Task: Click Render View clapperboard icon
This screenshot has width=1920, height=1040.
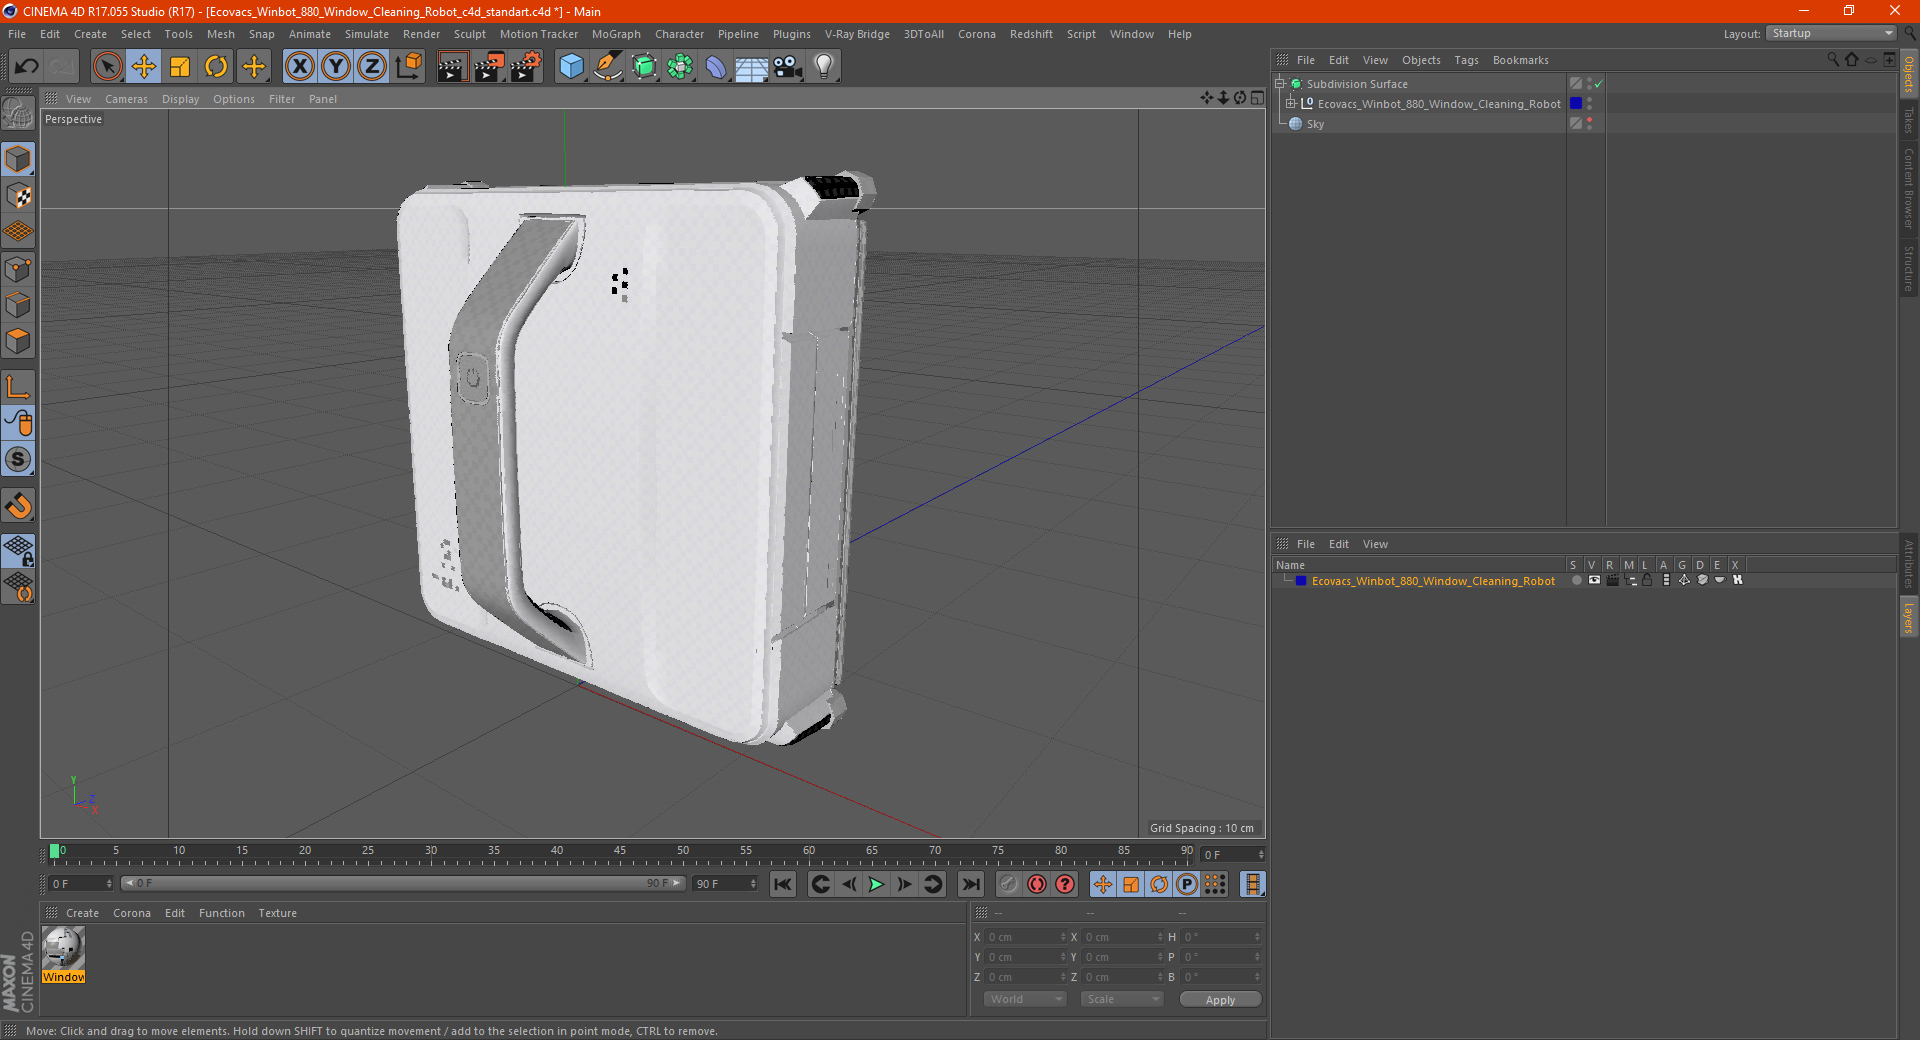Action: coord(452,67)
